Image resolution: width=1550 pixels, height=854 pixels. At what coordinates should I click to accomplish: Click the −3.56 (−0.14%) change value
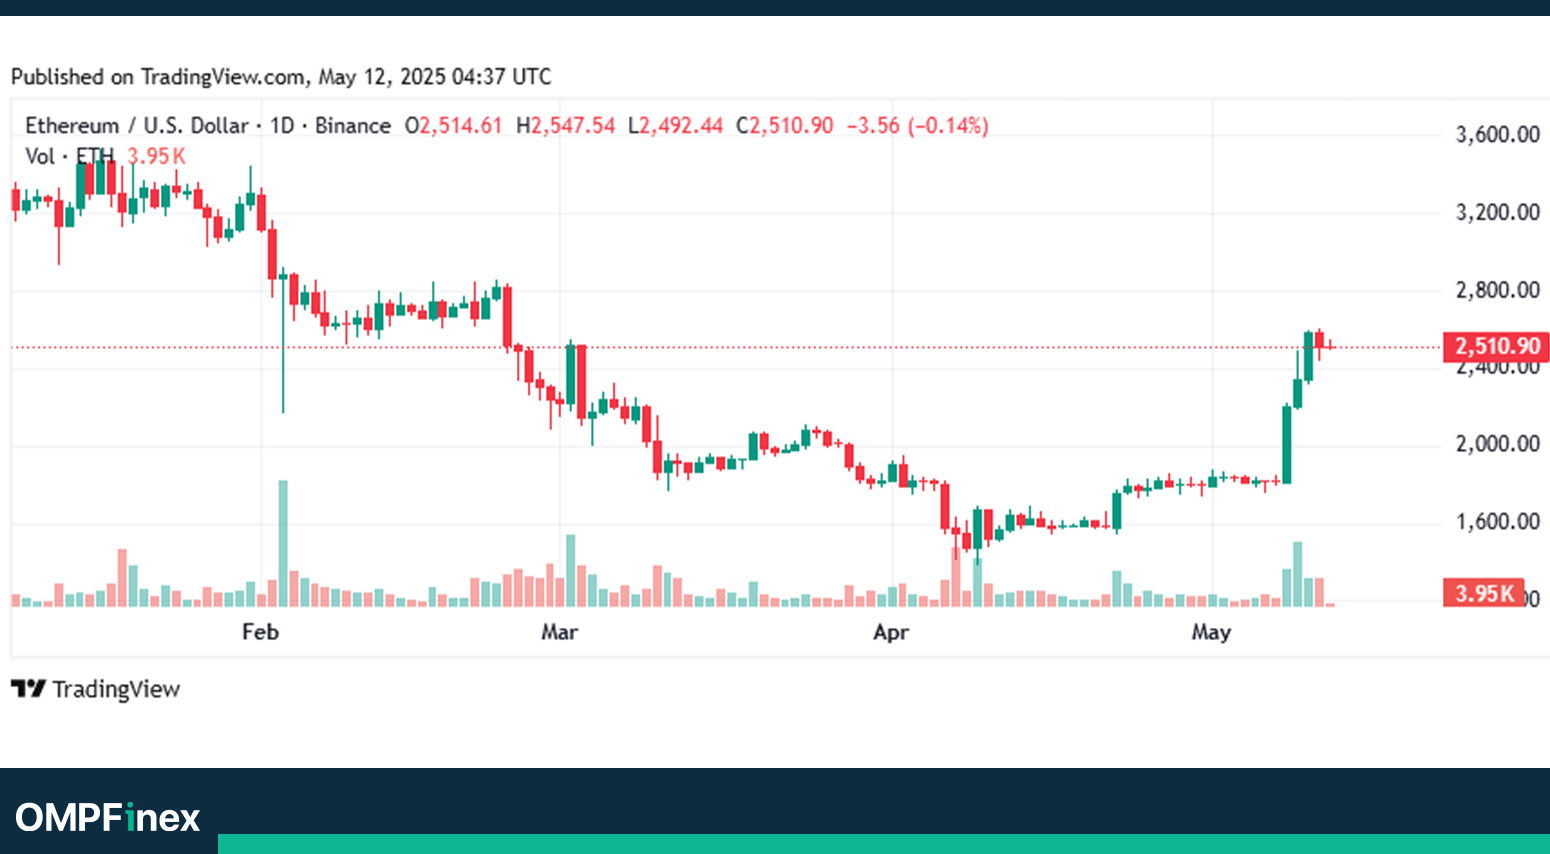917,126
